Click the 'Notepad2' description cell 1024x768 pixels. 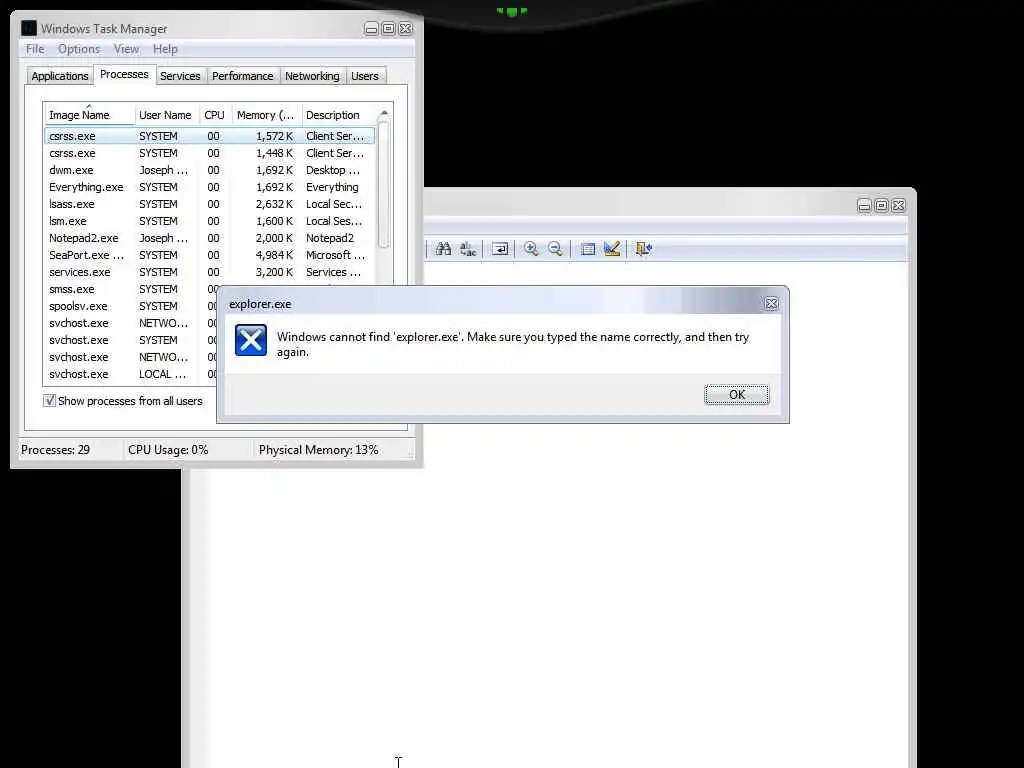[x=330, y=238]
